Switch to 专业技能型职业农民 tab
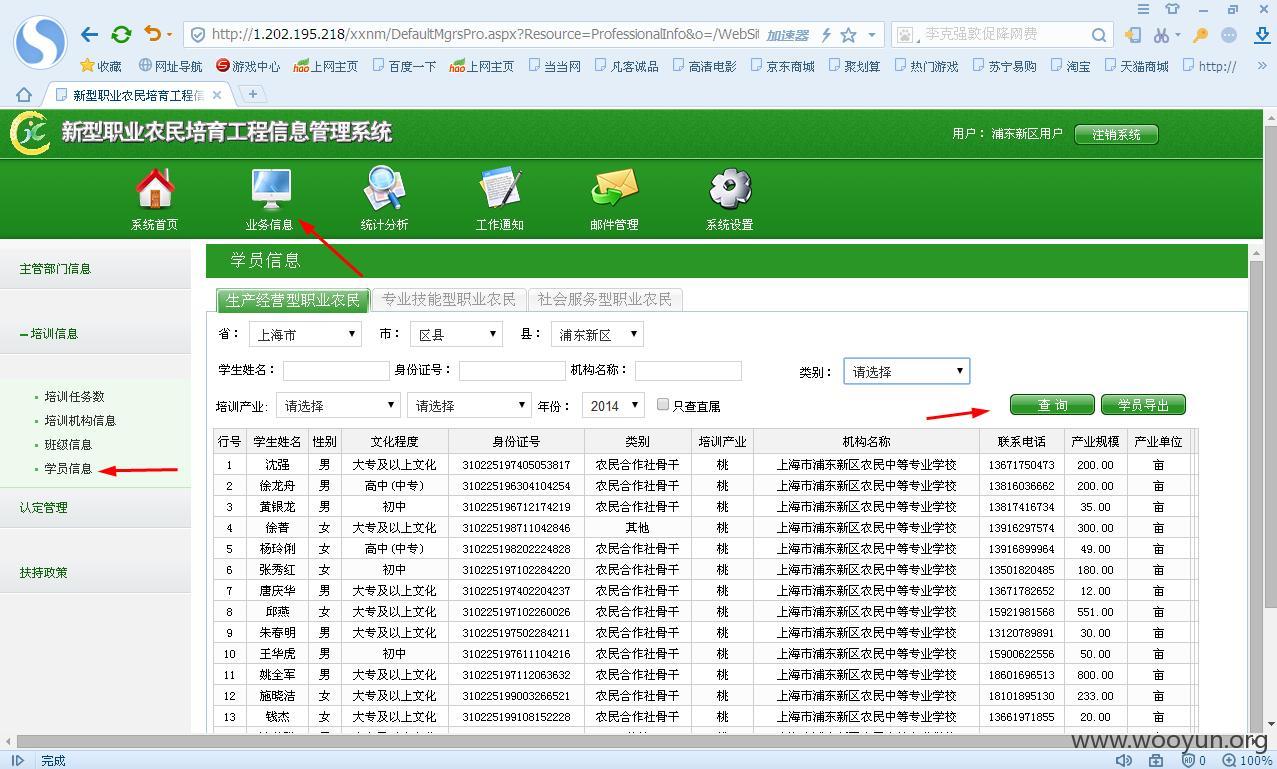 click(449, 299)
